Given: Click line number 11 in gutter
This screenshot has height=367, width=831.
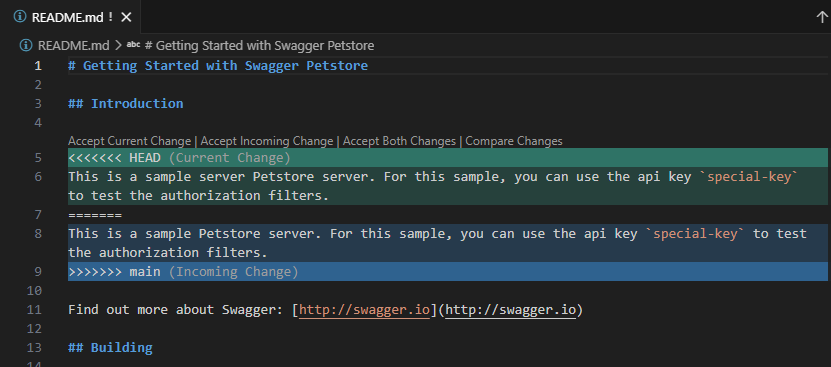Looking at the screenshot, I should tap(34, 310).
